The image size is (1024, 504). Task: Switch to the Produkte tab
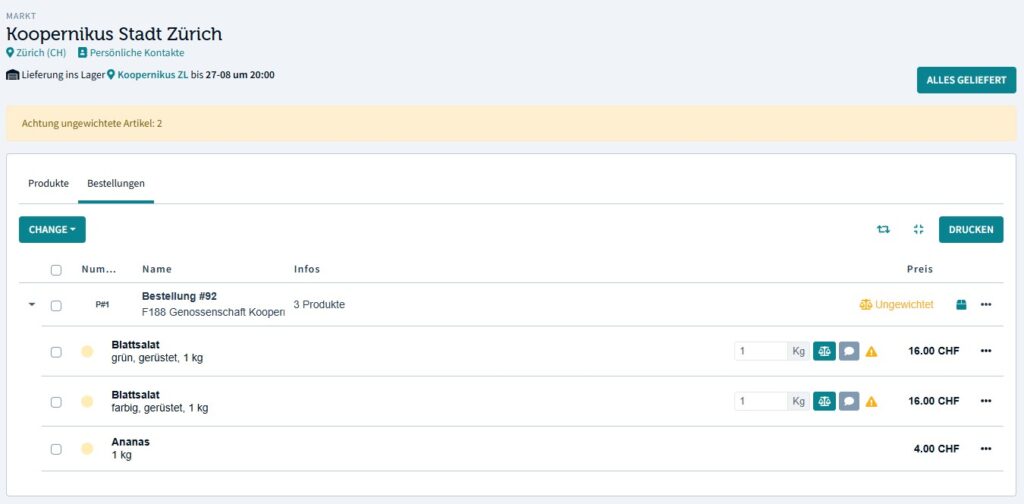click(x=48, y=184)
